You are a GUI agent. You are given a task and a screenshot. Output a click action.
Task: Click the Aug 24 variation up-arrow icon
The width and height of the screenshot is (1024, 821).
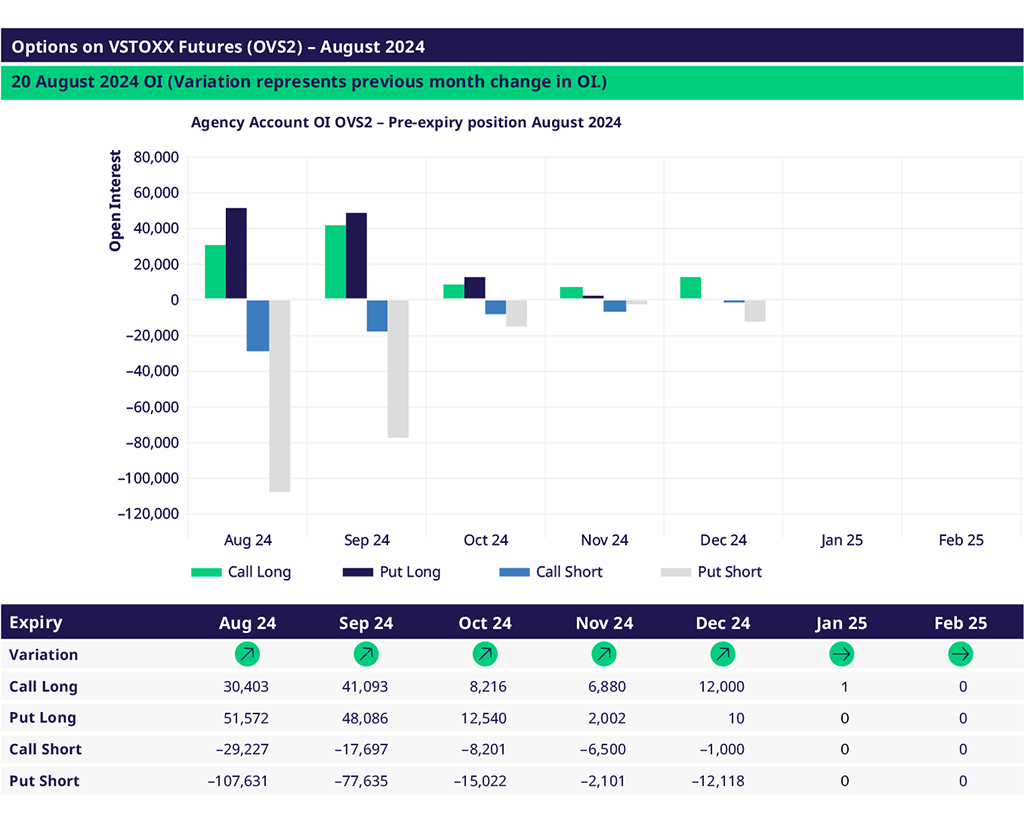coord(247,655)
